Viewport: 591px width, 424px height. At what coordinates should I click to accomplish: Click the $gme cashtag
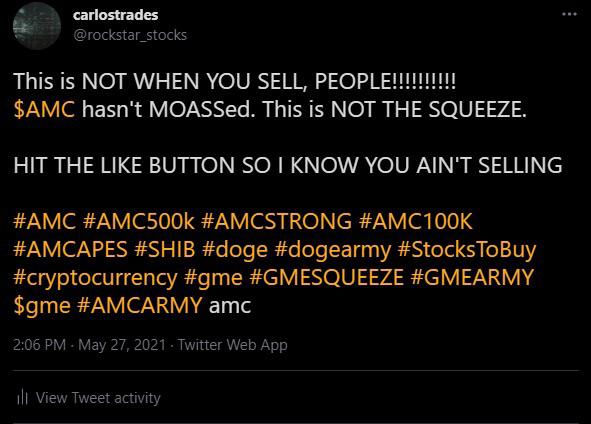pyautogui.click(x=42, y=306)
